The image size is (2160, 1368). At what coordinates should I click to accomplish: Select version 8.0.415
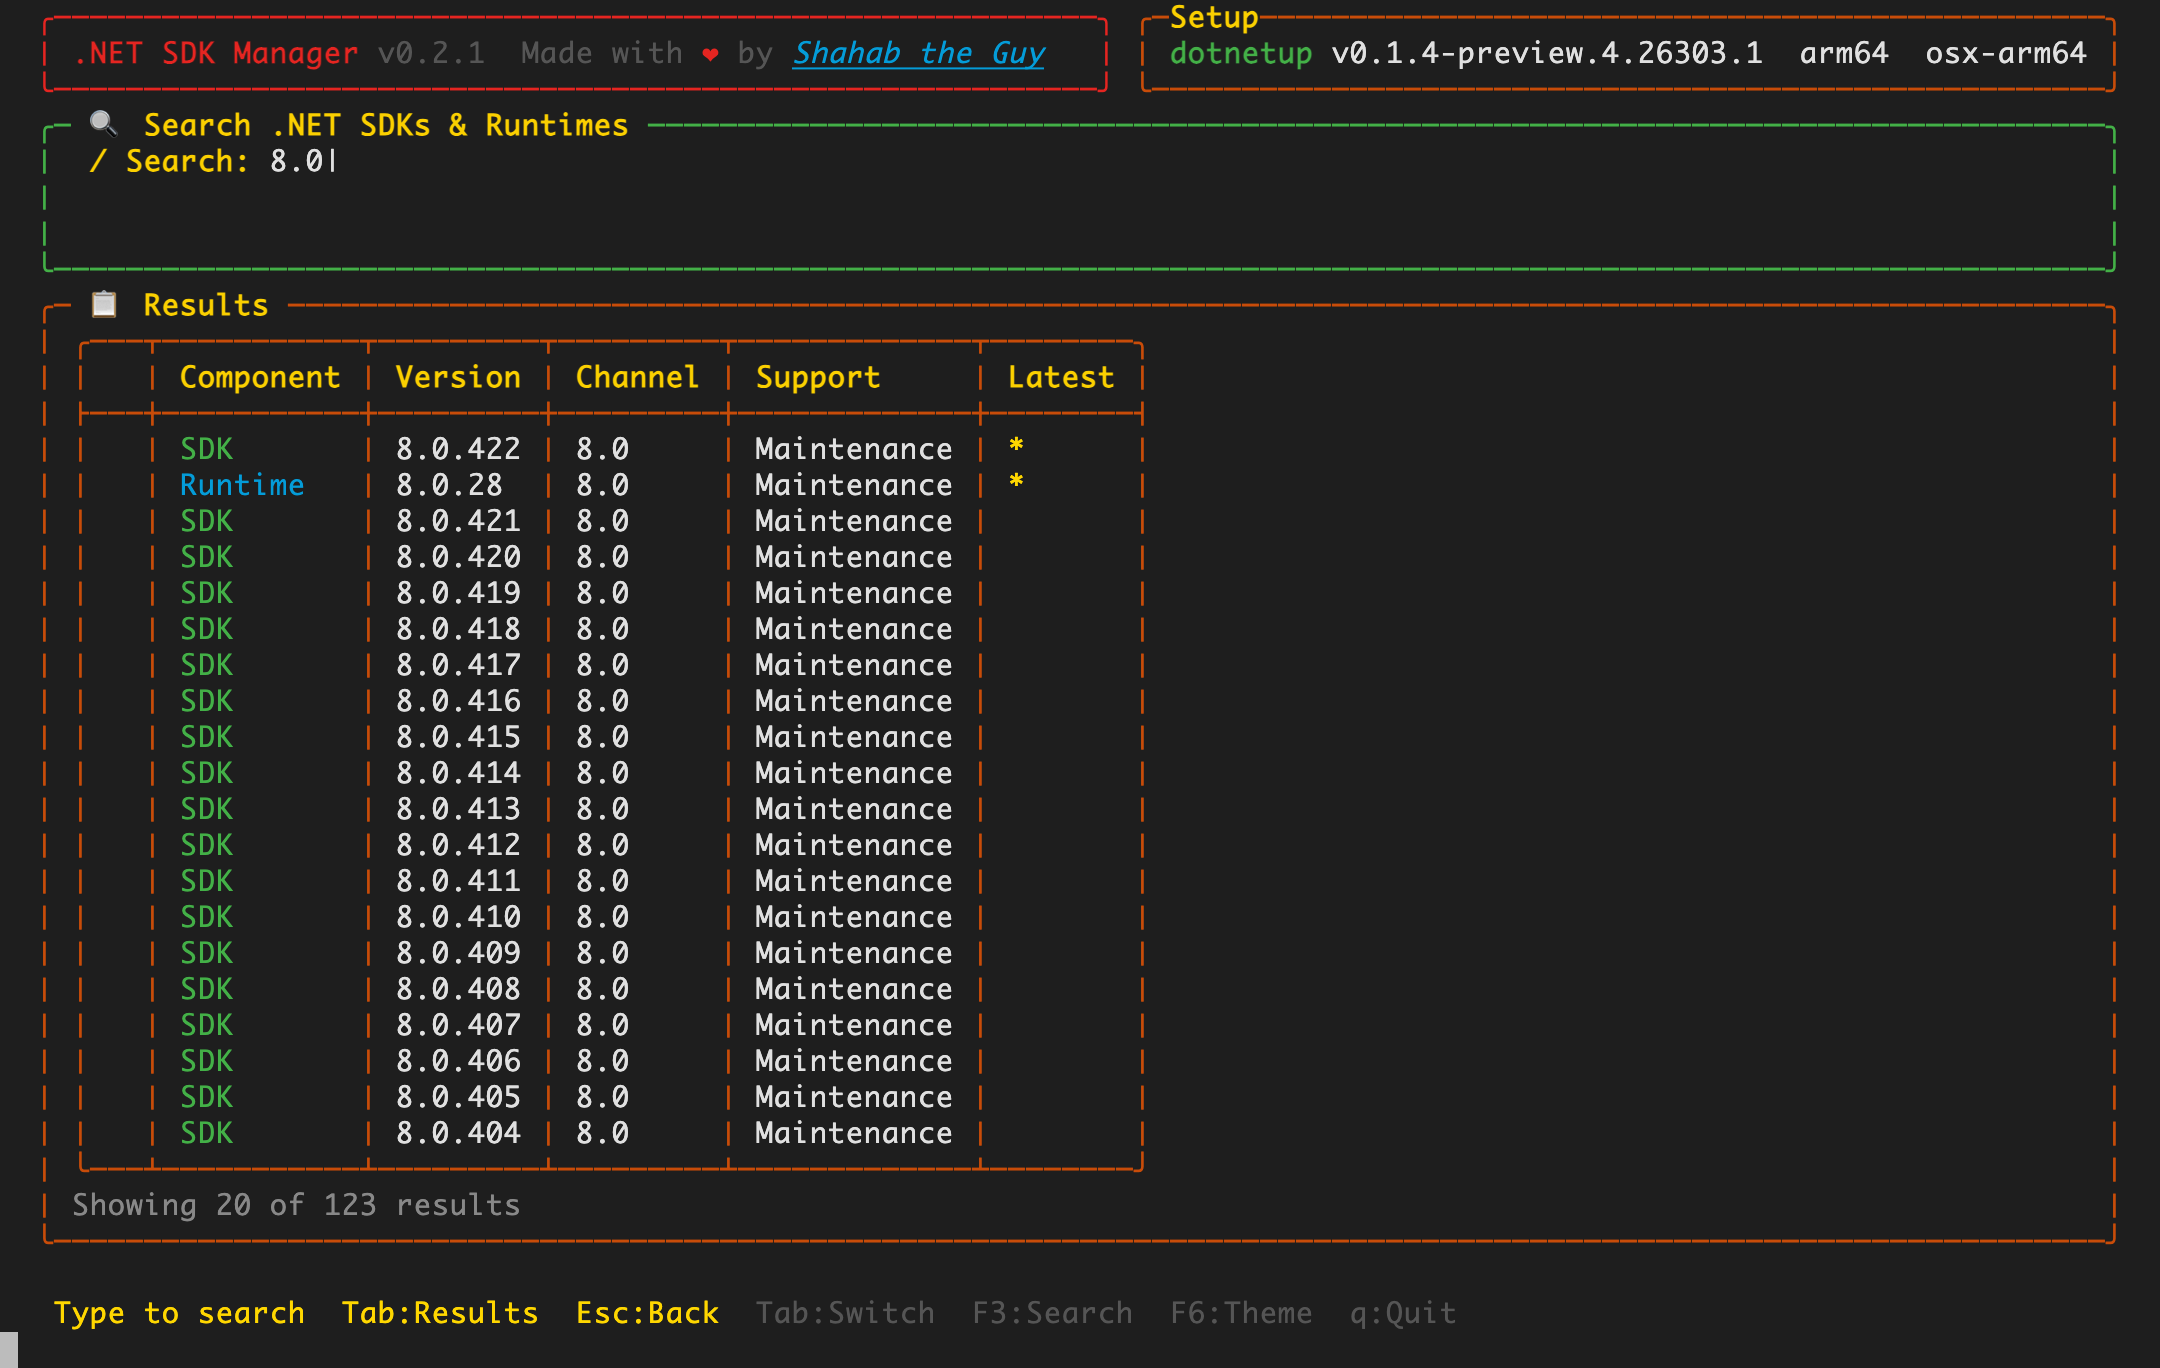[x=458, y=737]
